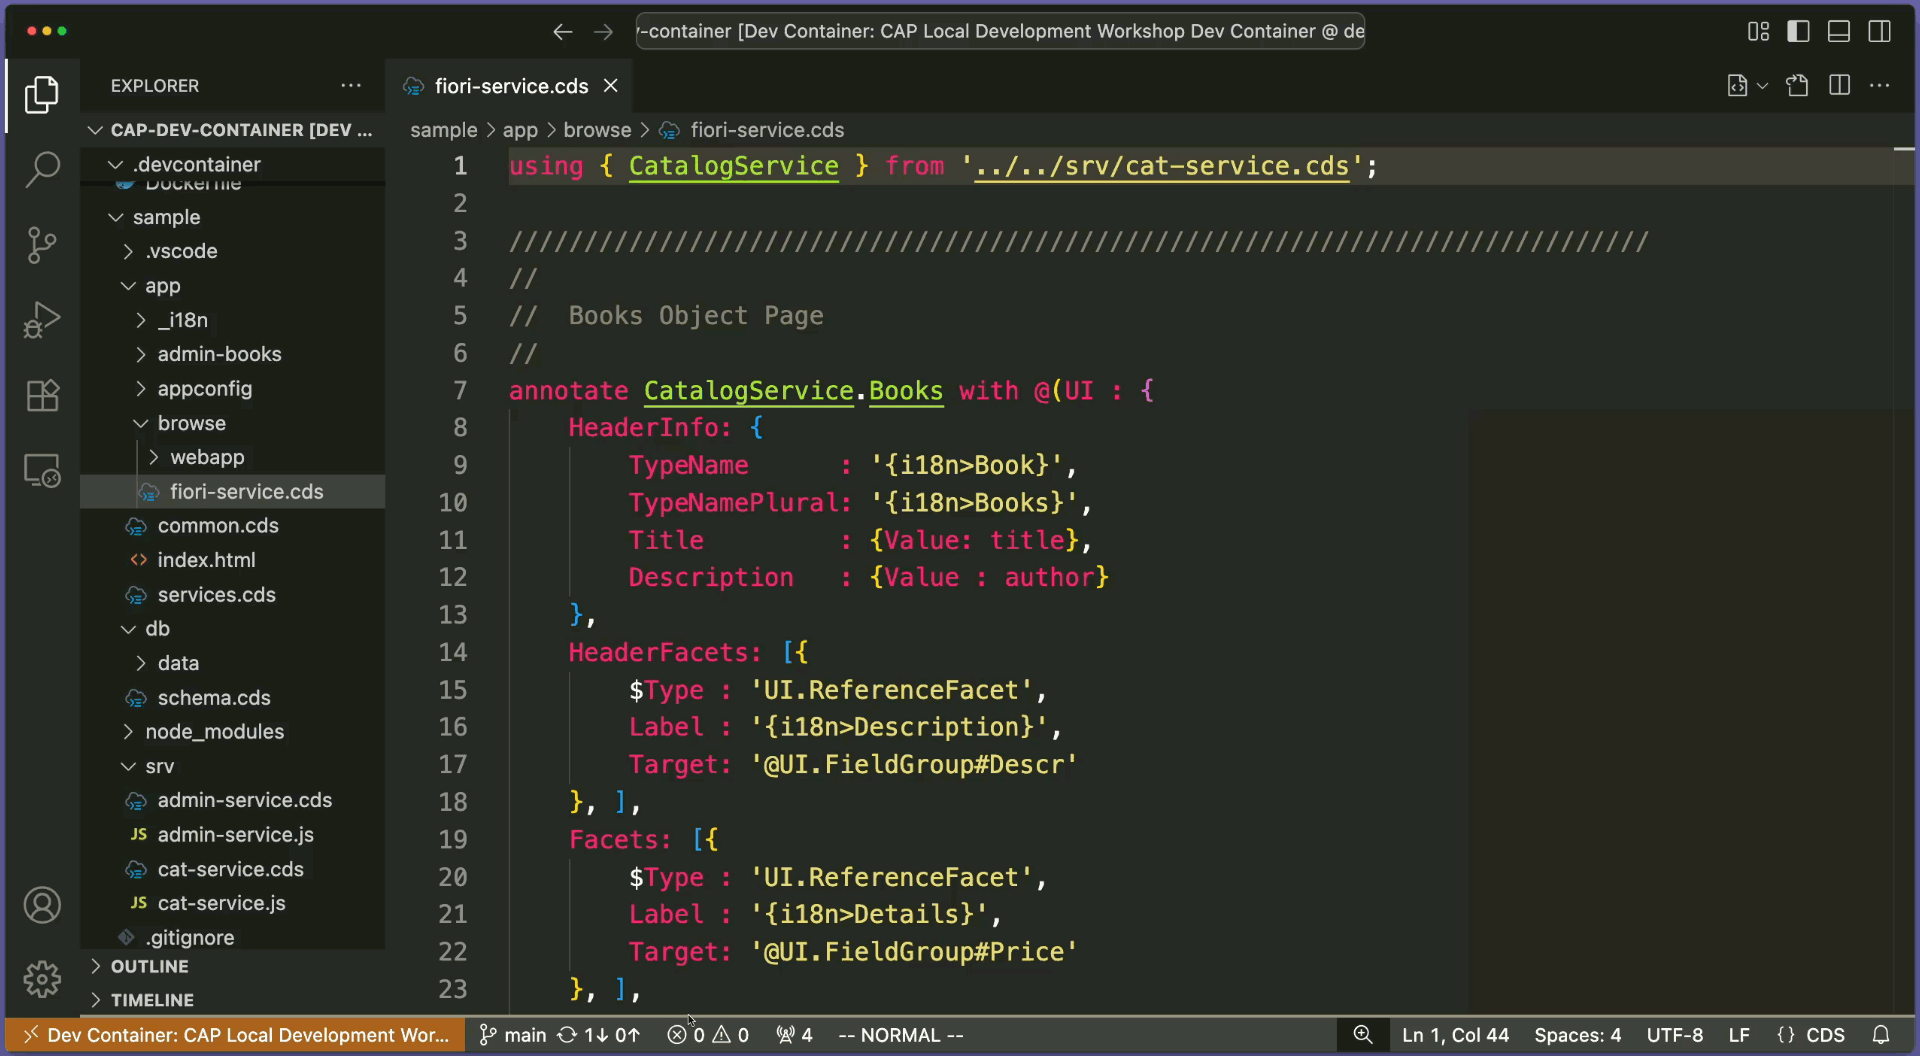Screen dimensions: 1920x1056
Task: Click the Synchronize Changes status item
Action: (598, 1036)
